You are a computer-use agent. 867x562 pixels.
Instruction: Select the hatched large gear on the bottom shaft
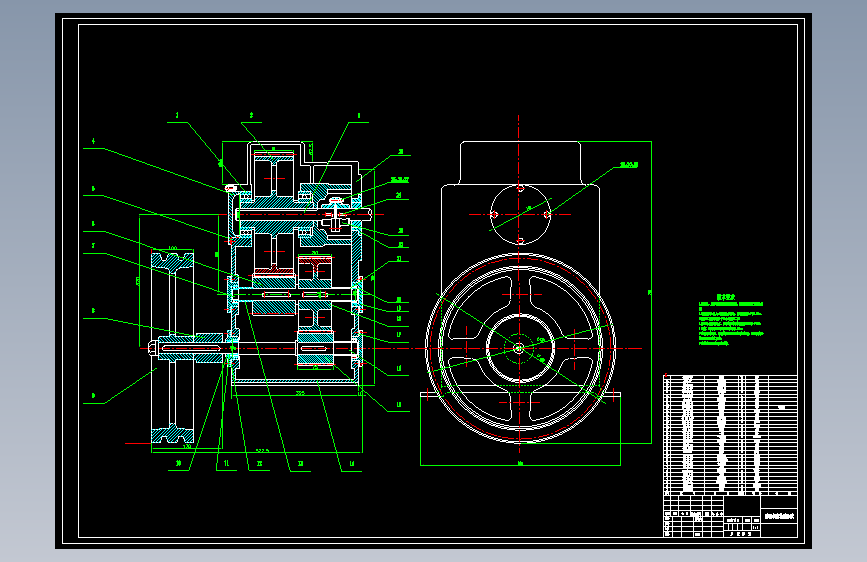[x=315, y=348]
